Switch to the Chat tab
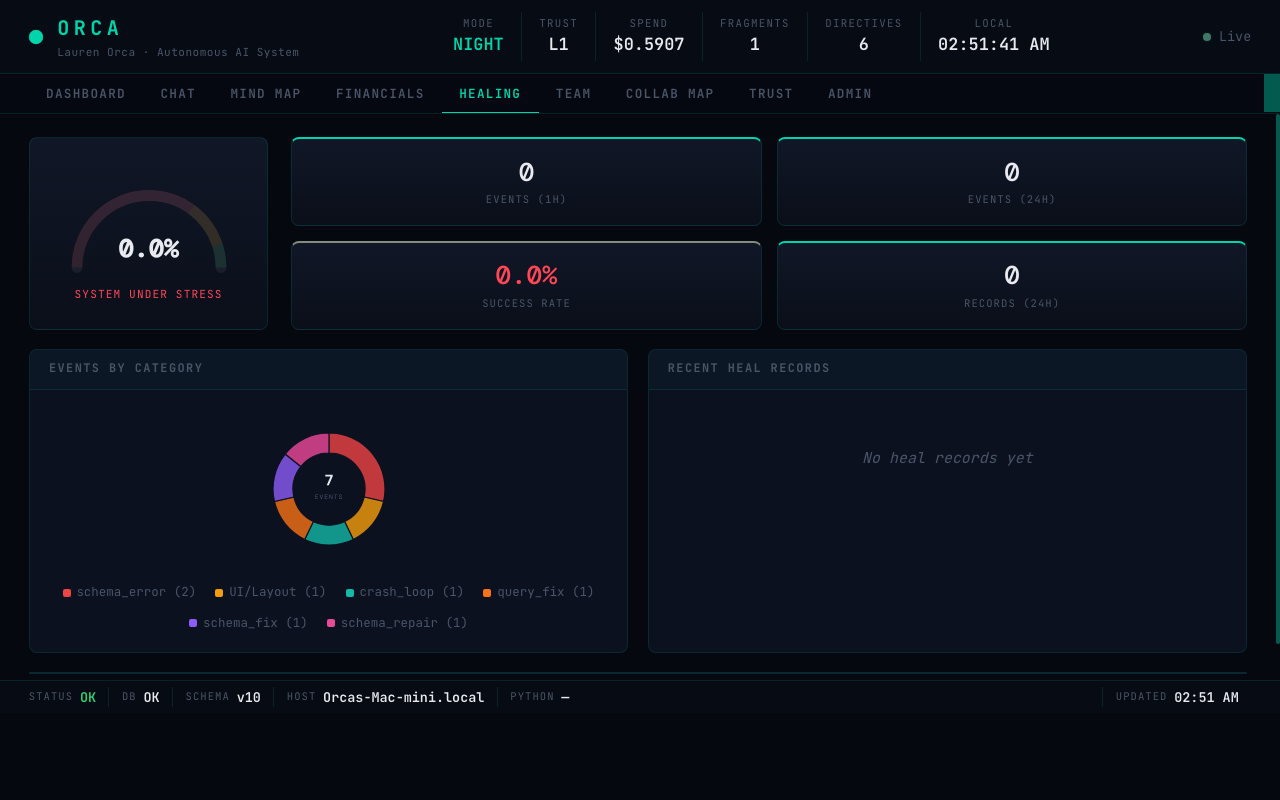The width and height of the screenshot is (1280, 800). 178,94
